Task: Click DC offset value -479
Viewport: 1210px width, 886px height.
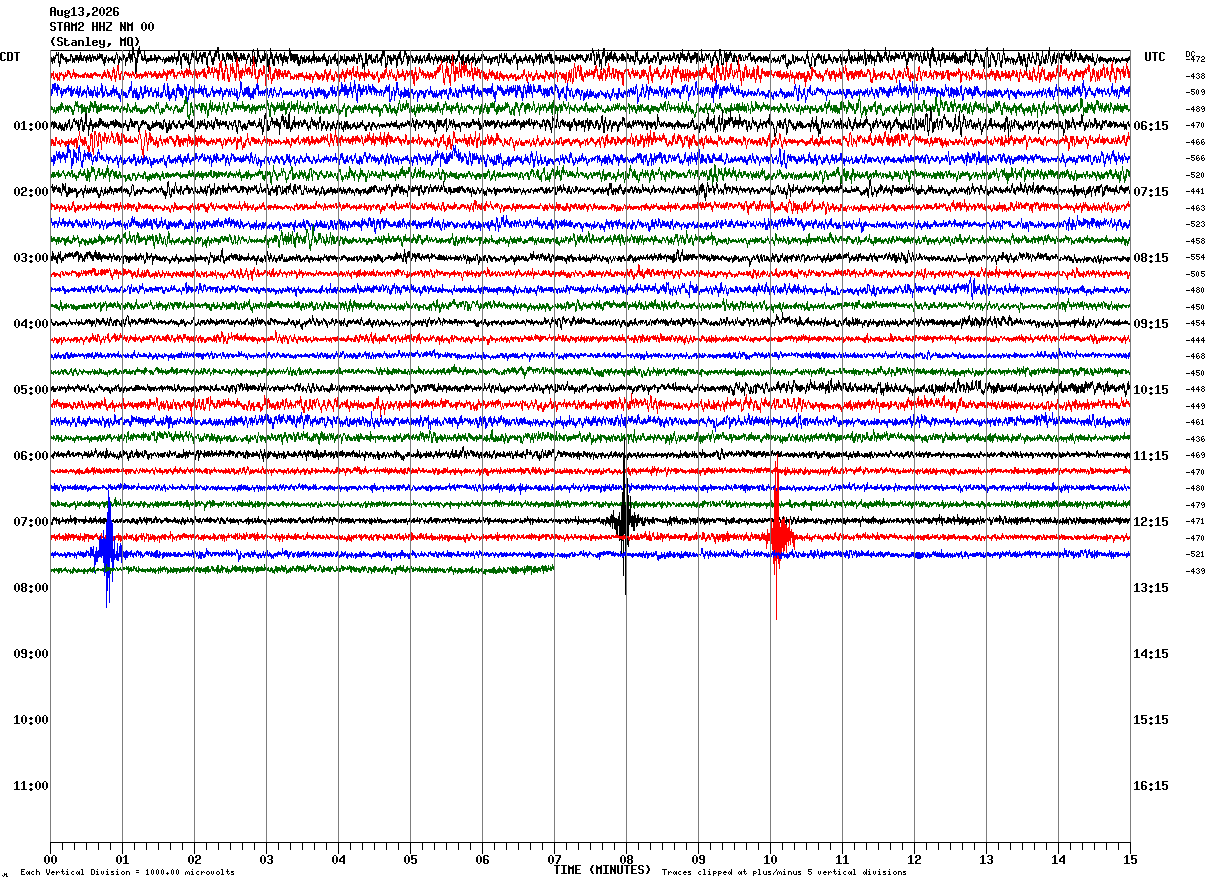Action: pyautogui.click(x=1195, y=505)
